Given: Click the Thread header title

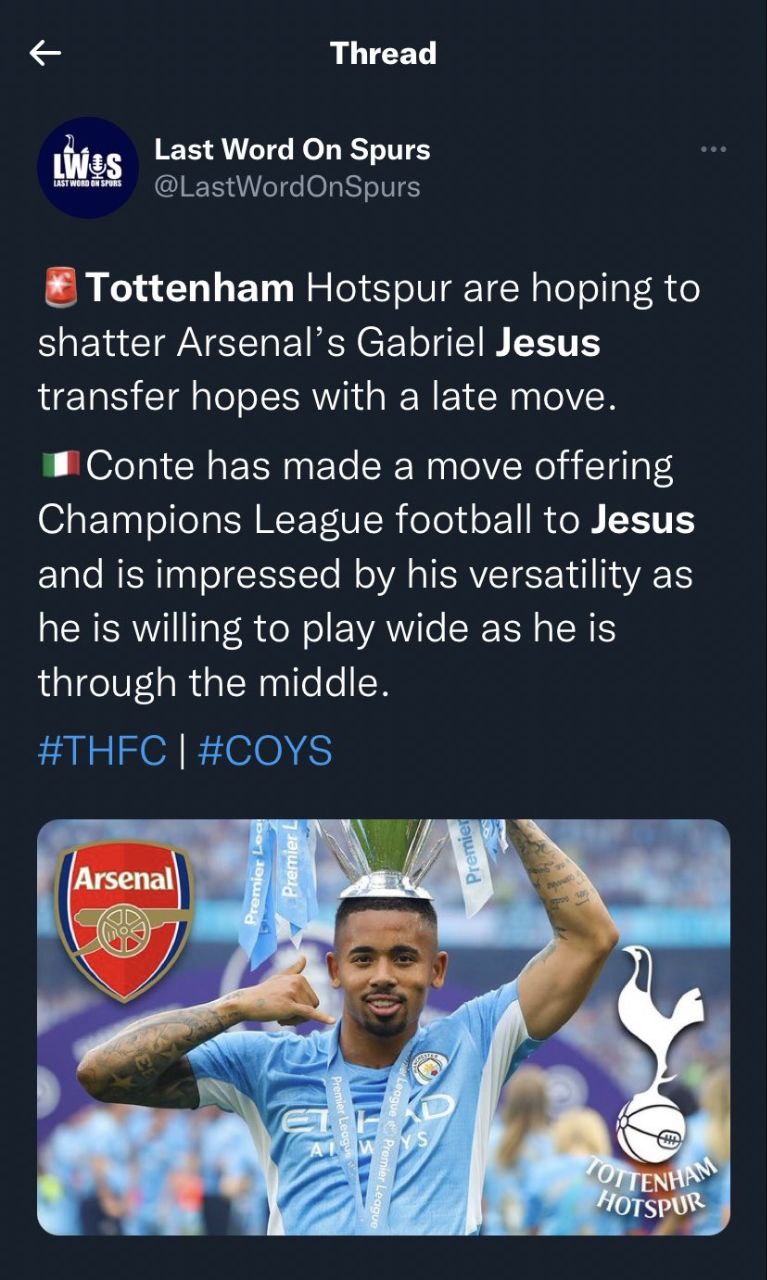Looking at the screenshot, I should coord(383,53).
